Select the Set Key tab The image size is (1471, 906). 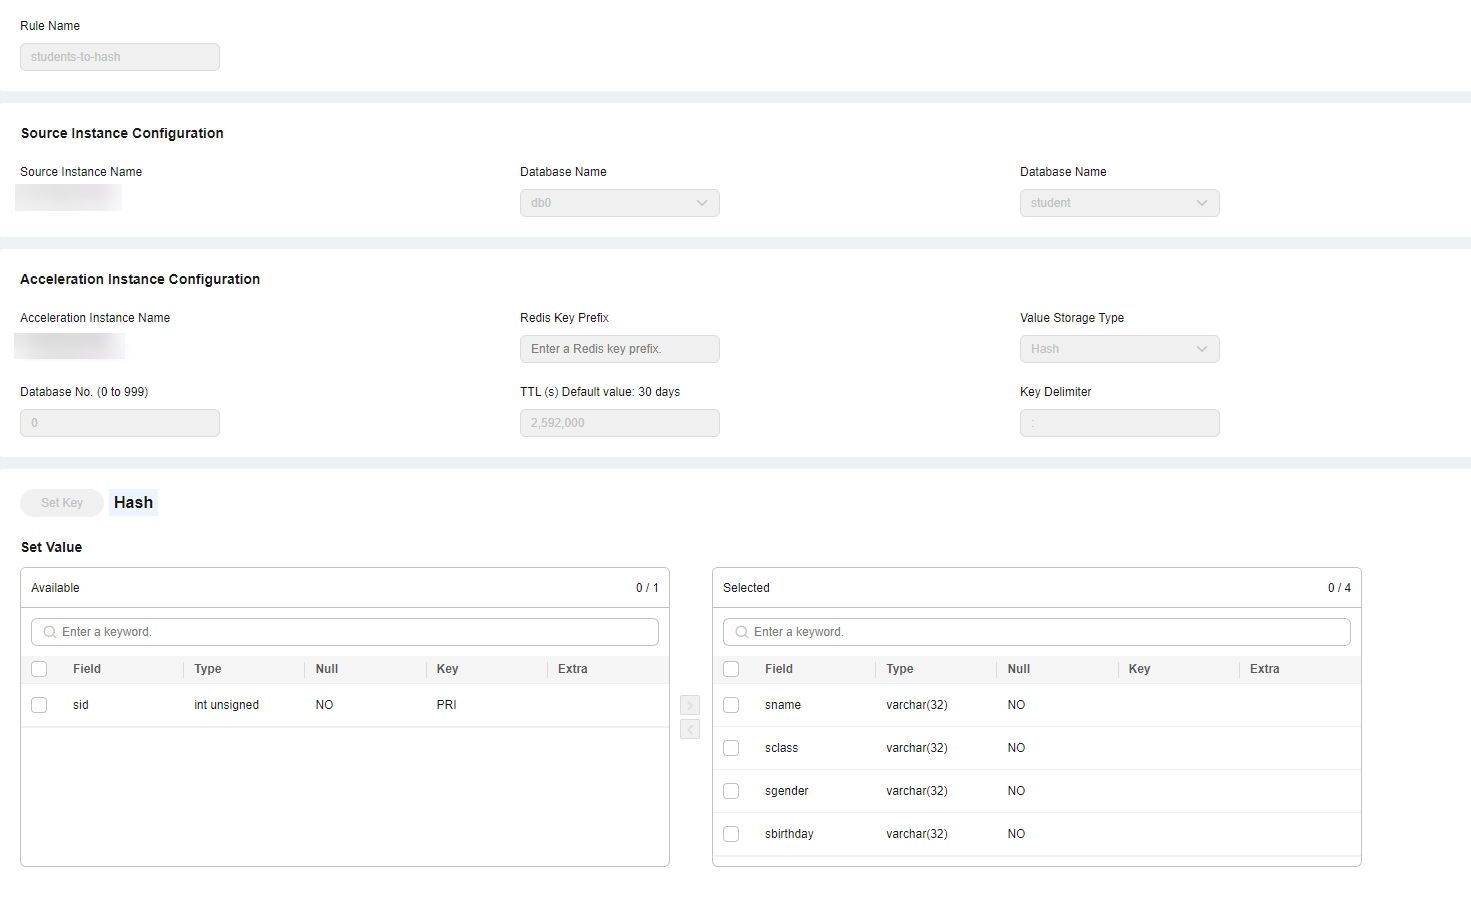coord(62,503)
